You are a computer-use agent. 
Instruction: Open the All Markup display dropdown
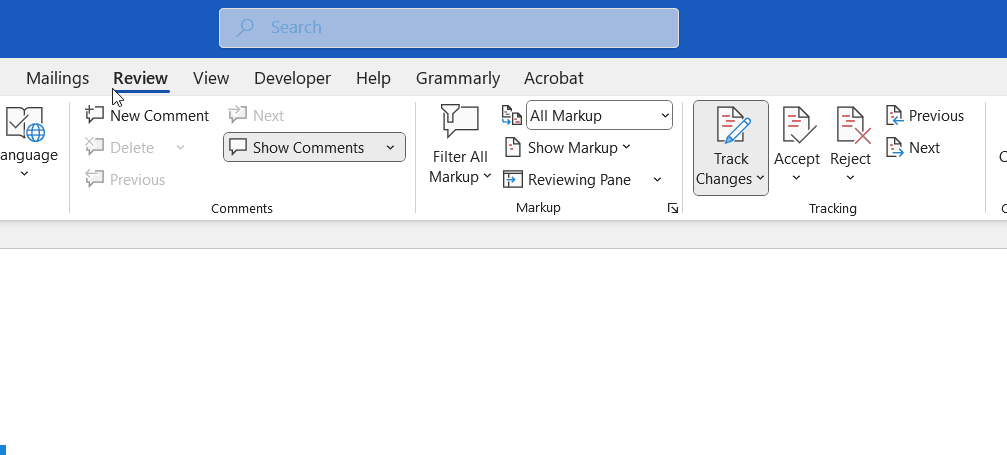click(x=599, y=116)
